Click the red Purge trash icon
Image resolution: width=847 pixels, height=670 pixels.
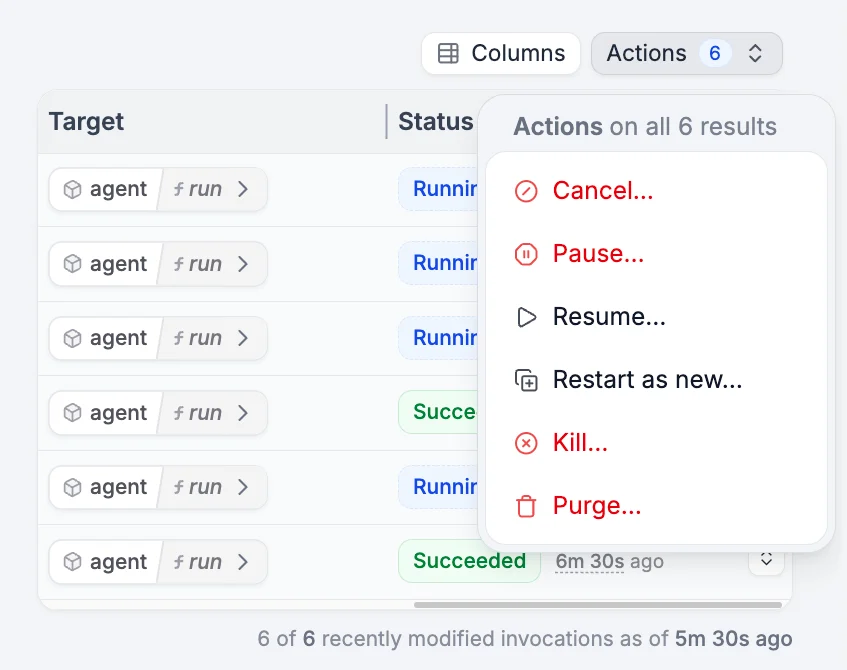click(526, 506)
